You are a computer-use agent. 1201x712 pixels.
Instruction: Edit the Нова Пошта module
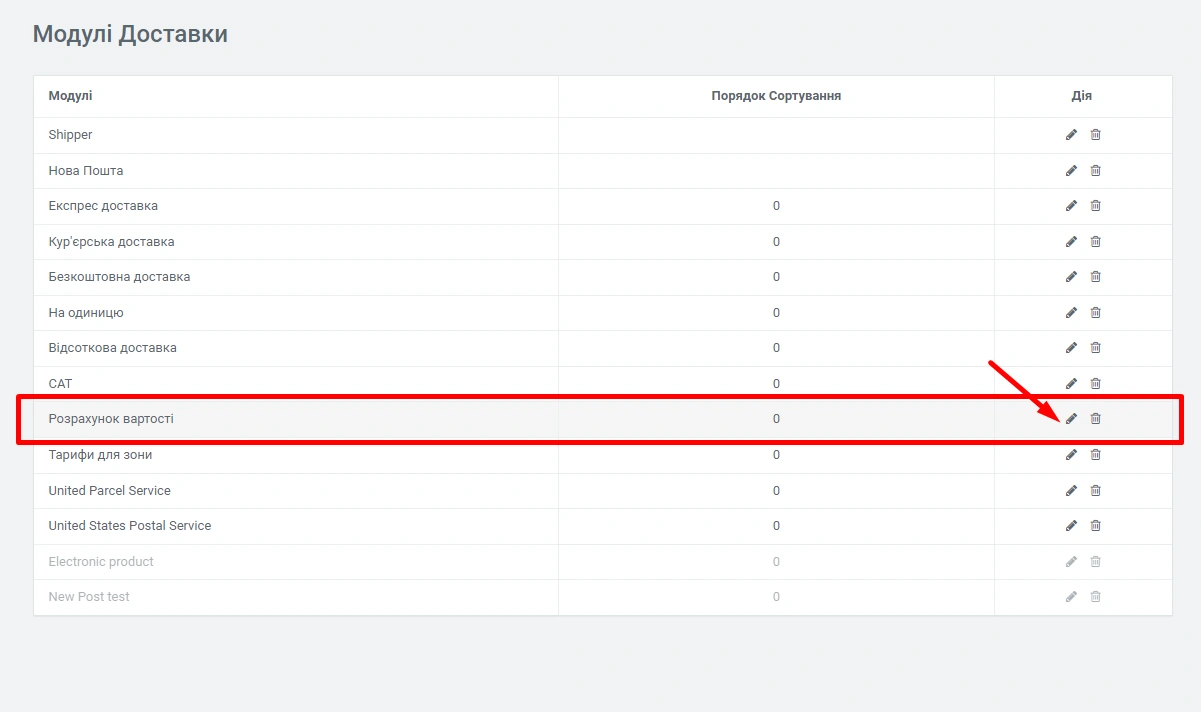(1071, 171)
